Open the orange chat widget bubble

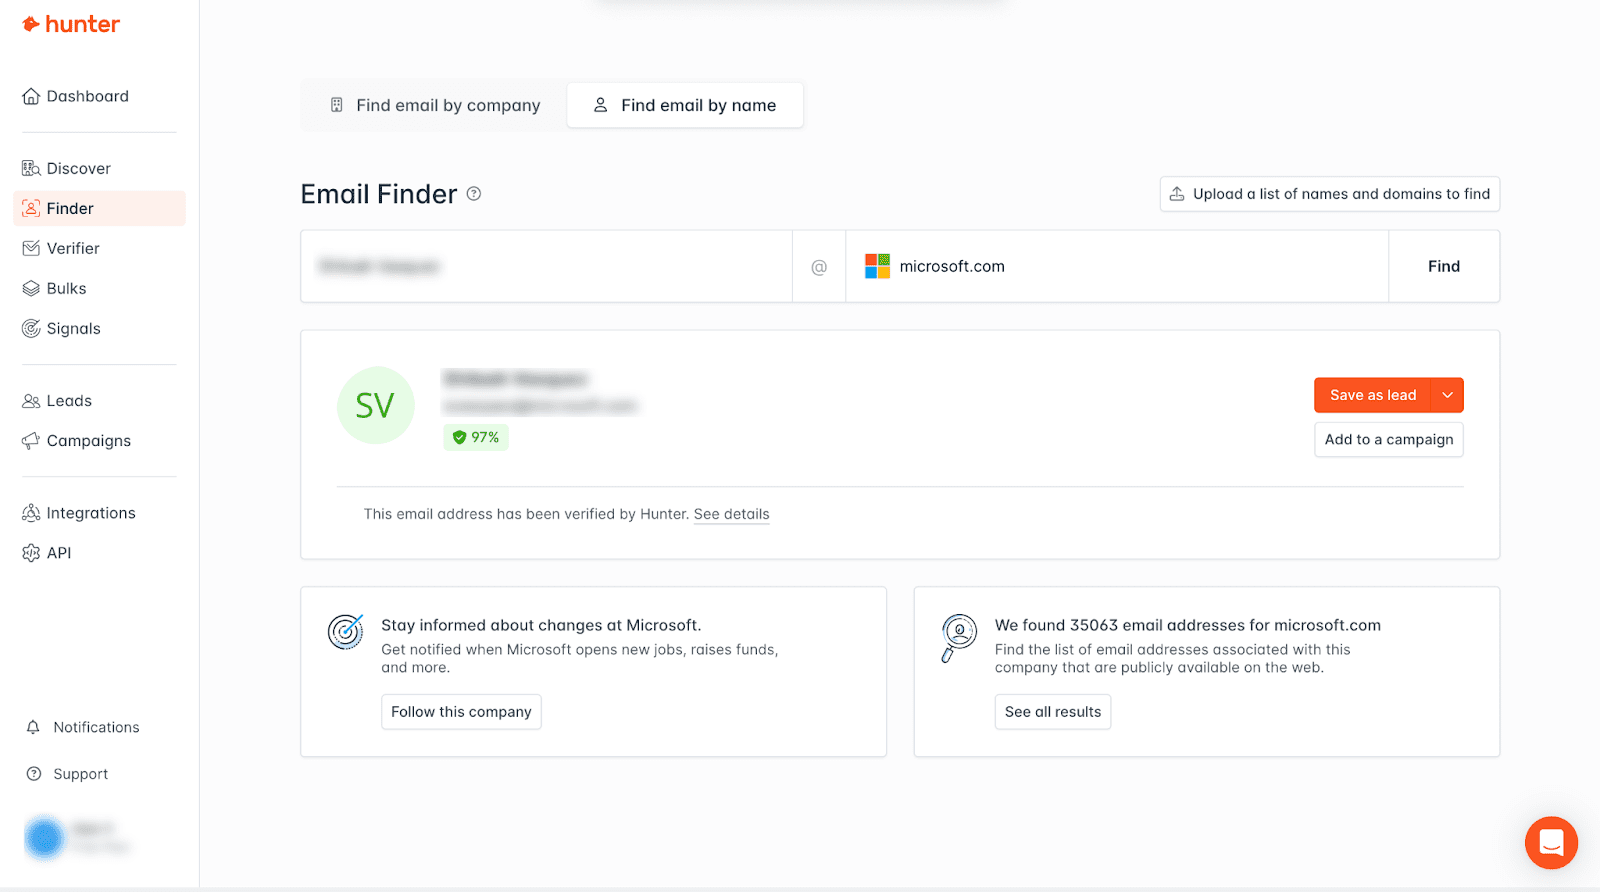pos(1551,843)
